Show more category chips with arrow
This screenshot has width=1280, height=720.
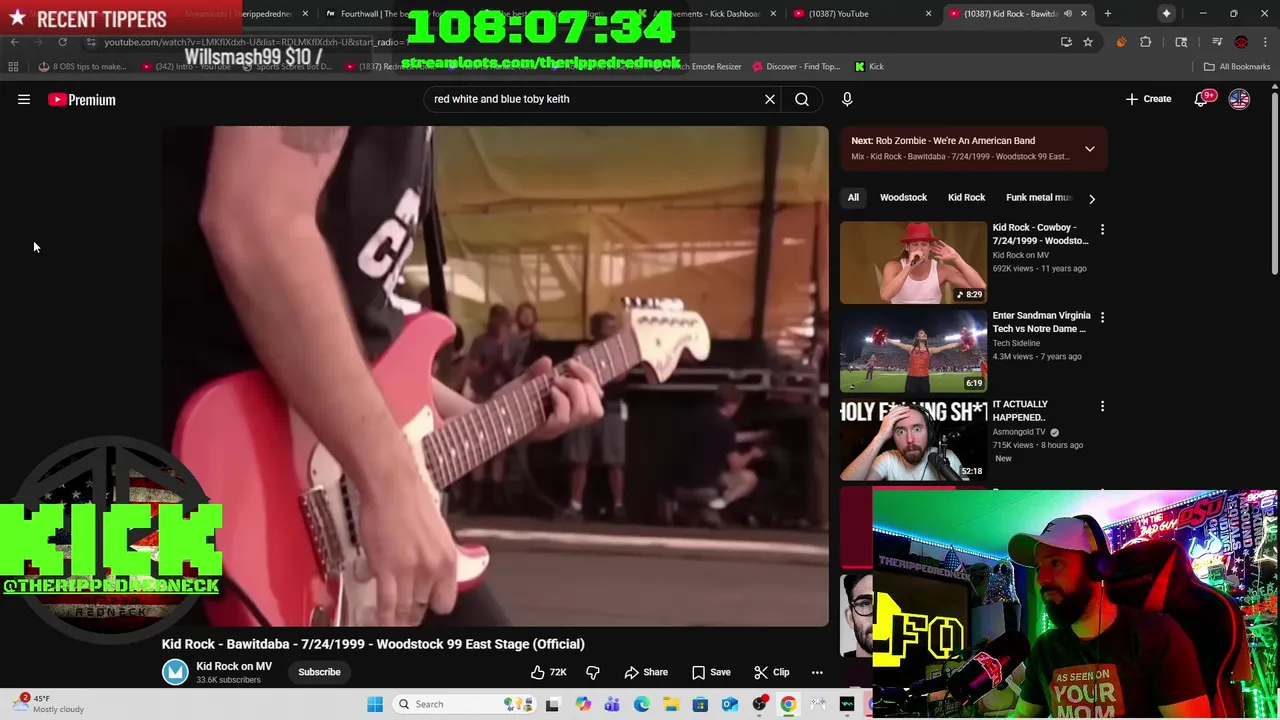[1092, 198]
